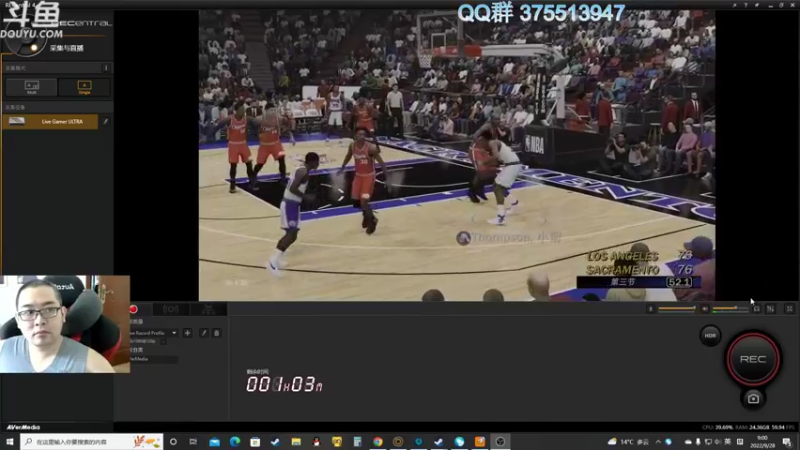
Task: Open the audio mixer settings
Action: click(770, 309)
